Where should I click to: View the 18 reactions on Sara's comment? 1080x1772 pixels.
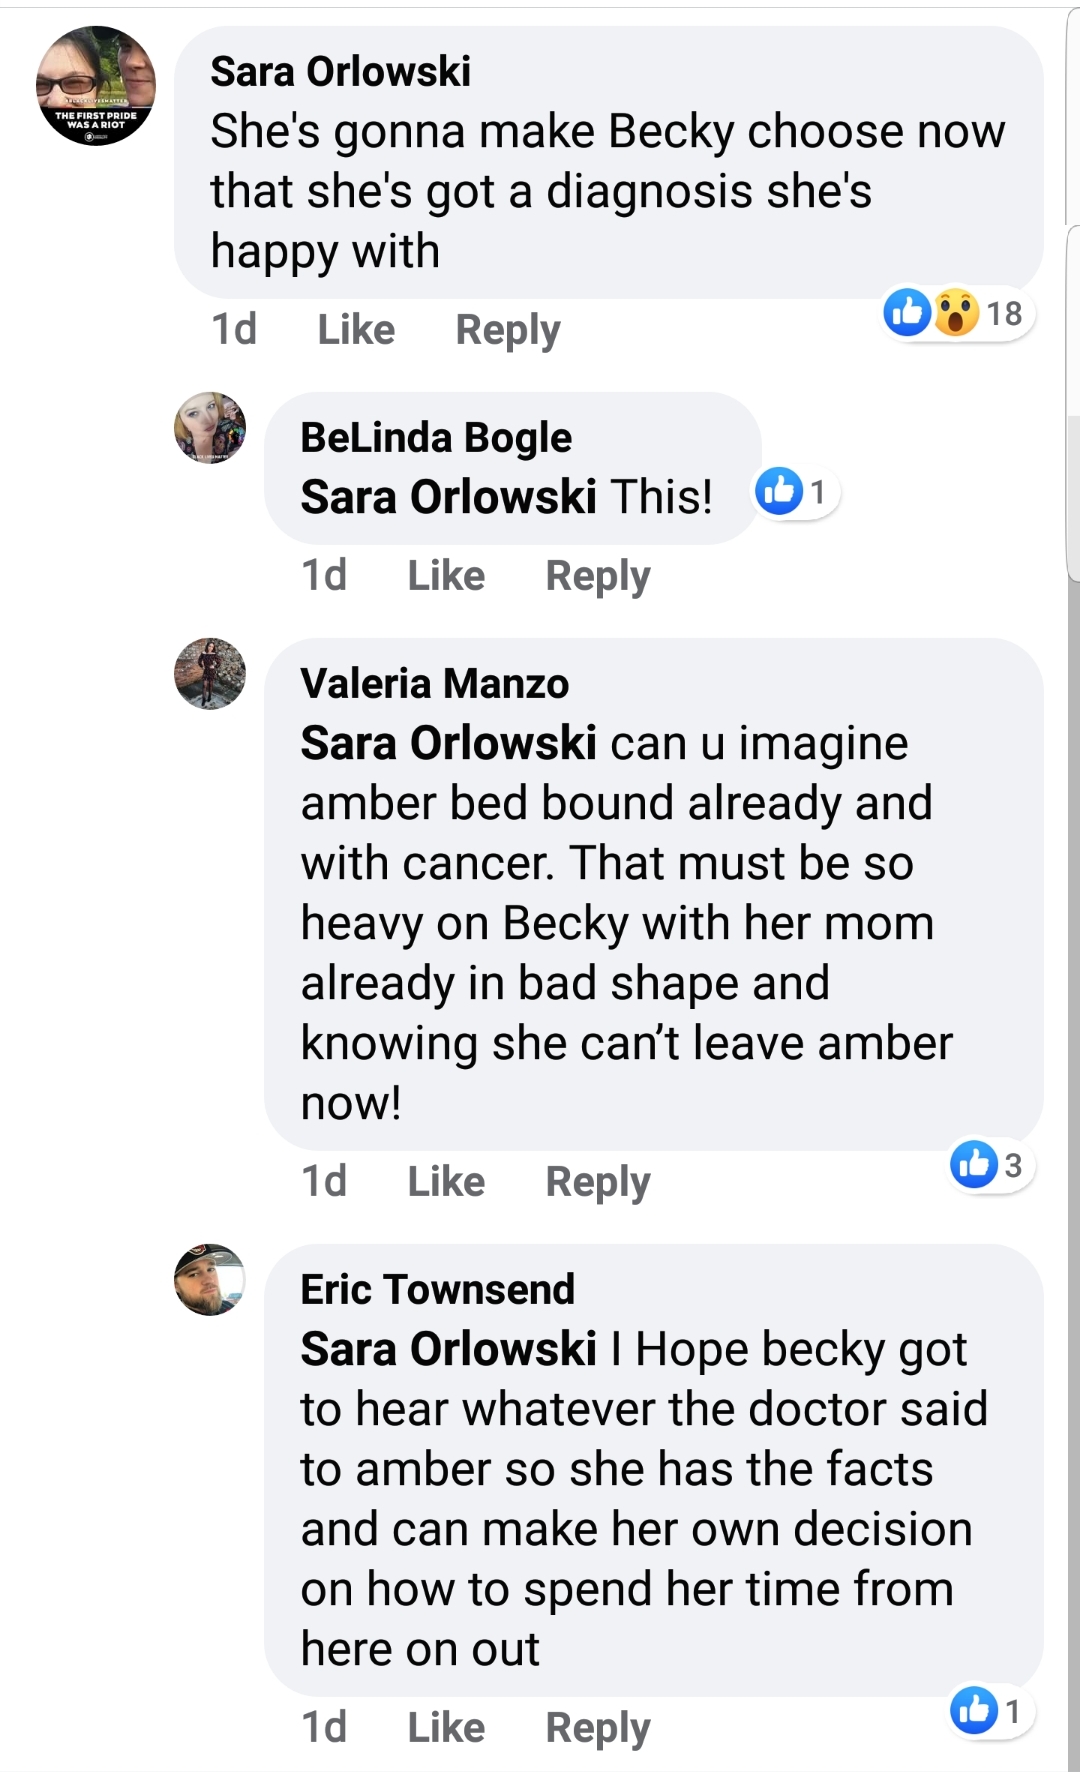pos(958,313)
